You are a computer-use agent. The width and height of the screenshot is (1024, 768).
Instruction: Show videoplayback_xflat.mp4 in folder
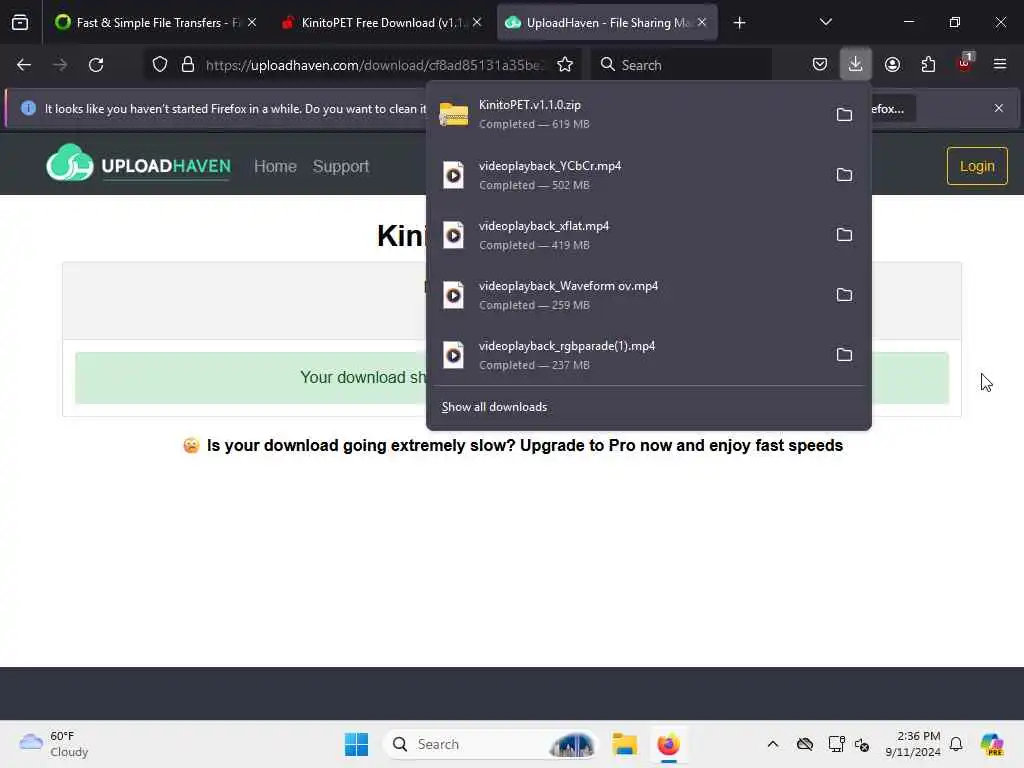(x=844, y=235)
